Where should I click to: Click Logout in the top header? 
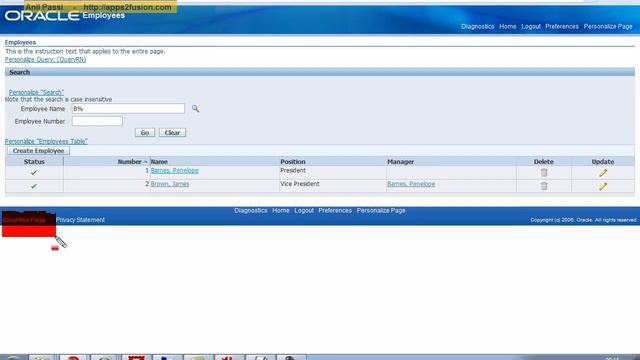(x=531, y=27)
